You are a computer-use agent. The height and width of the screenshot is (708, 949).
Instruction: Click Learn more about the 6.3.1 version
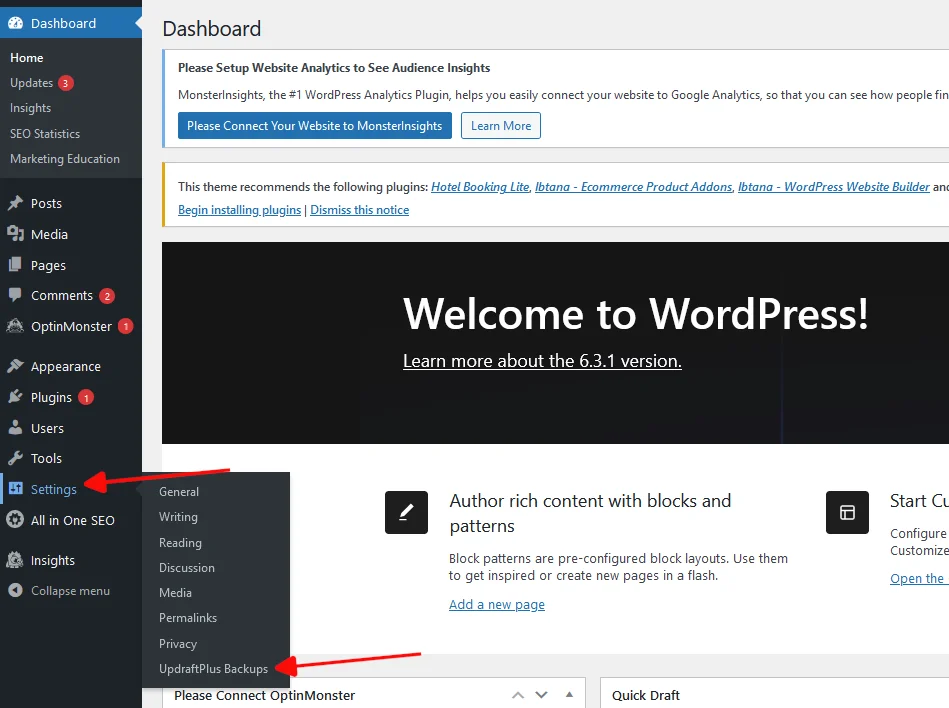pos(542,361)
